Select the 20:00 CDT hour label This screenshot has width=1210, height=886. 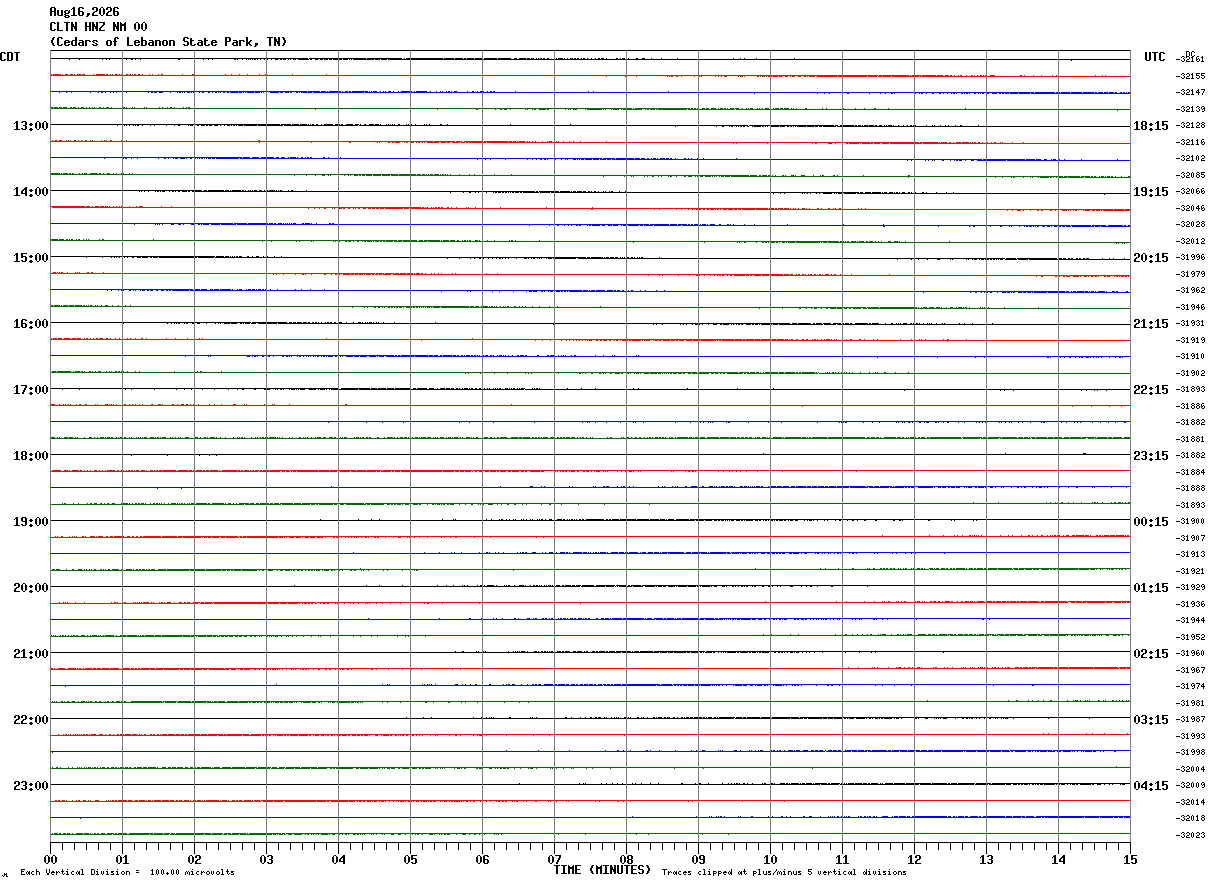pyautogui.click(x=30, y=588)
